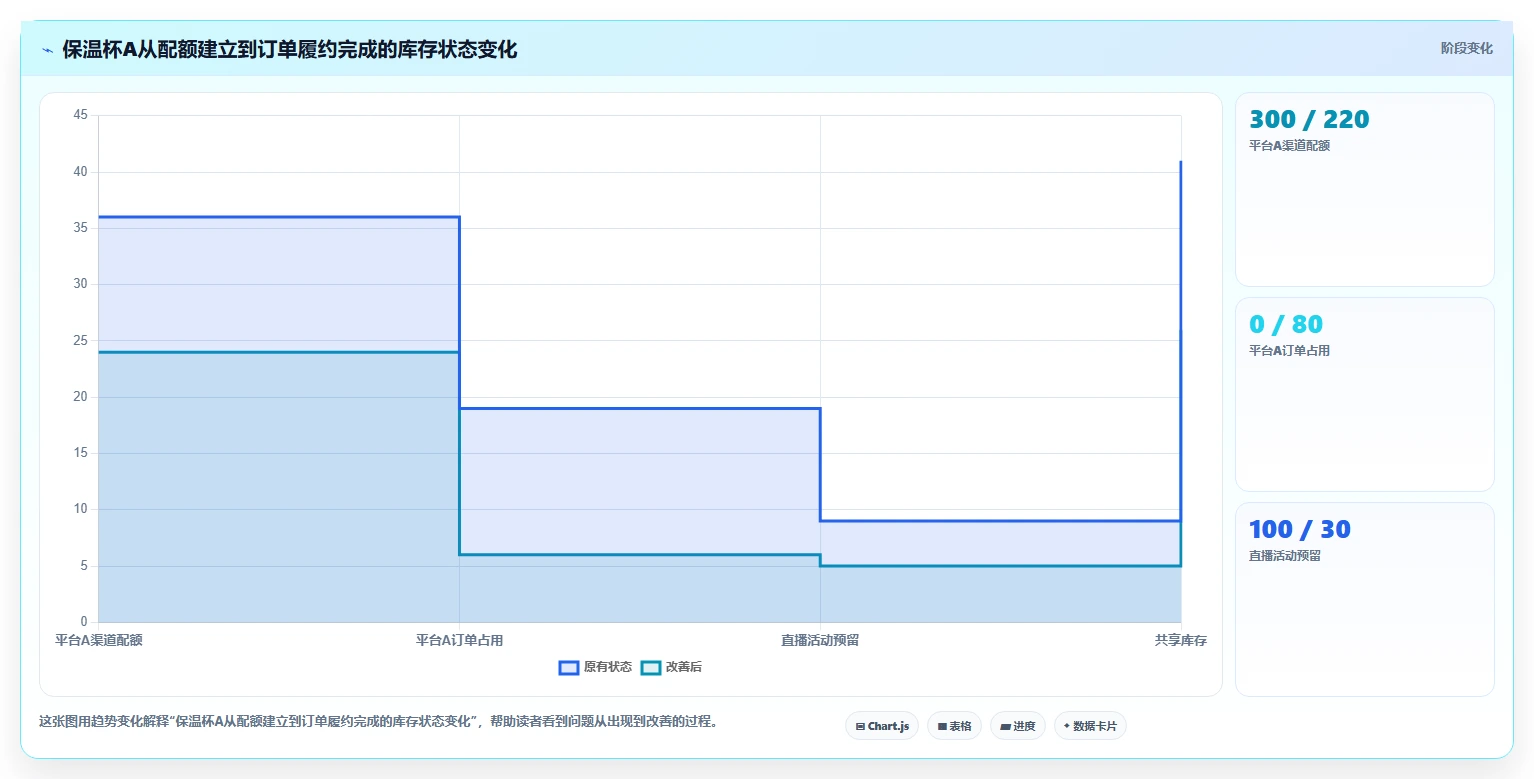1534x779 pixels.
Task: Toggle the 改善后 legend item
Action: pos(671,667)
